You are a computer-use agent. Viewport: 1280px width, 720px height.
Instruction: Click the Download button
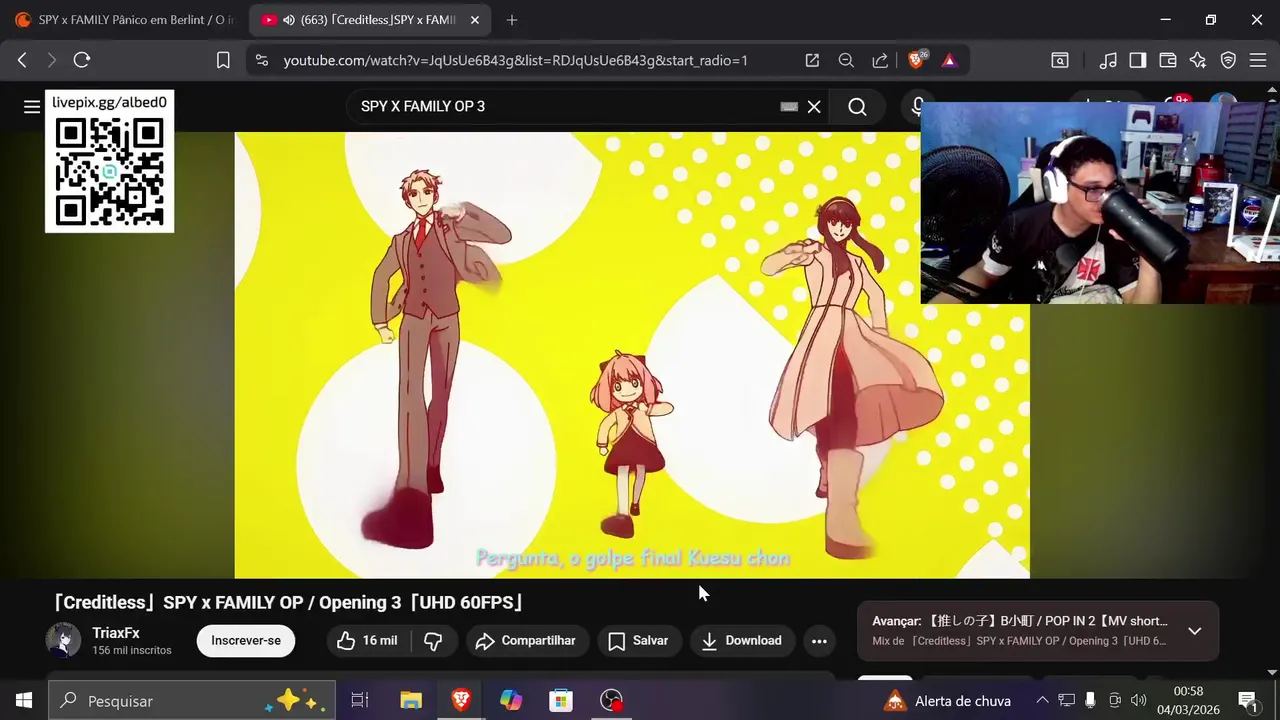point(742,640)
